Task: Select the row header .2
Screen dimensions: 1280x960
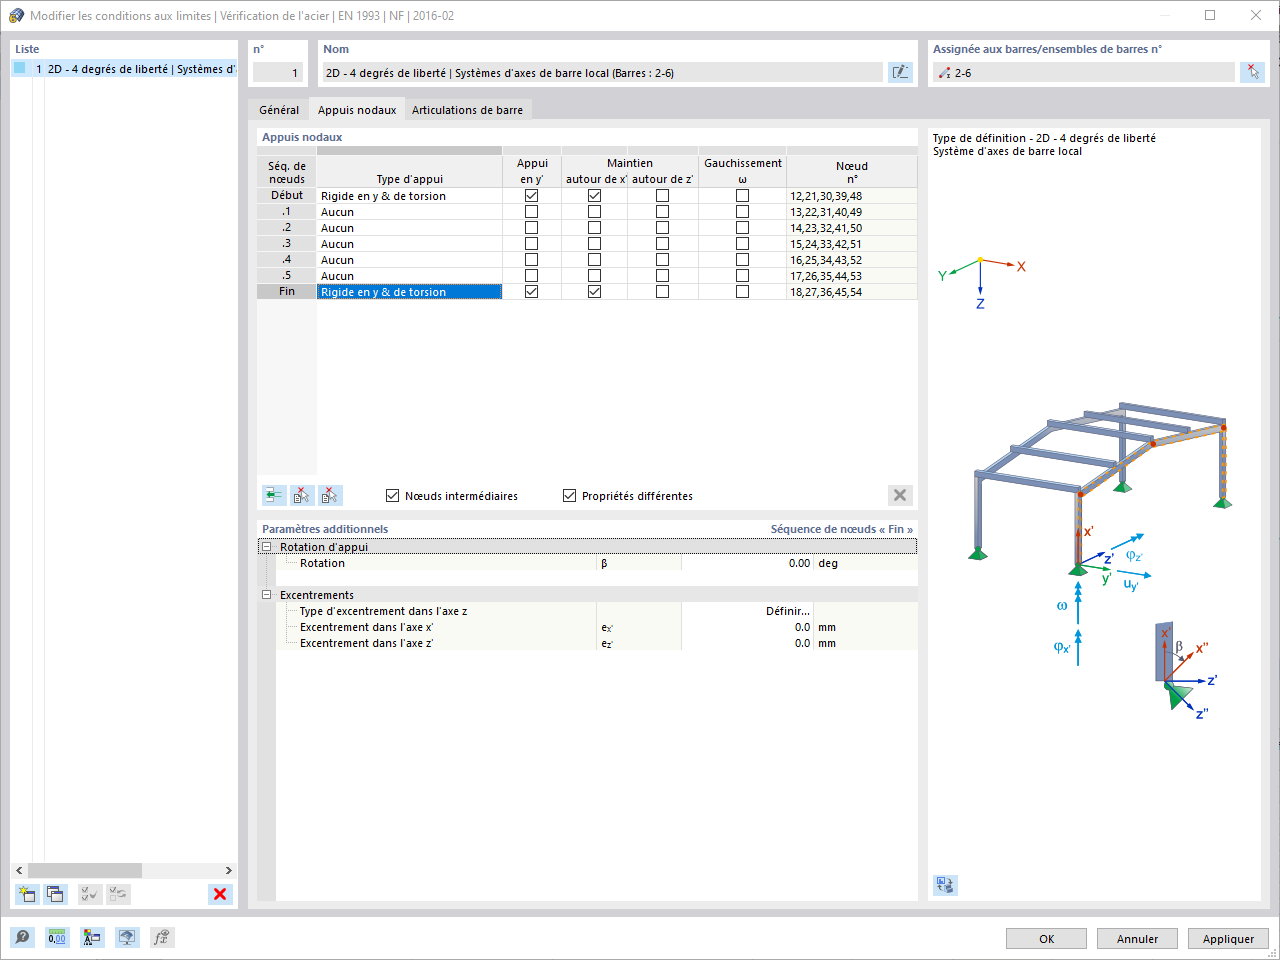Action: coord(287,228)
